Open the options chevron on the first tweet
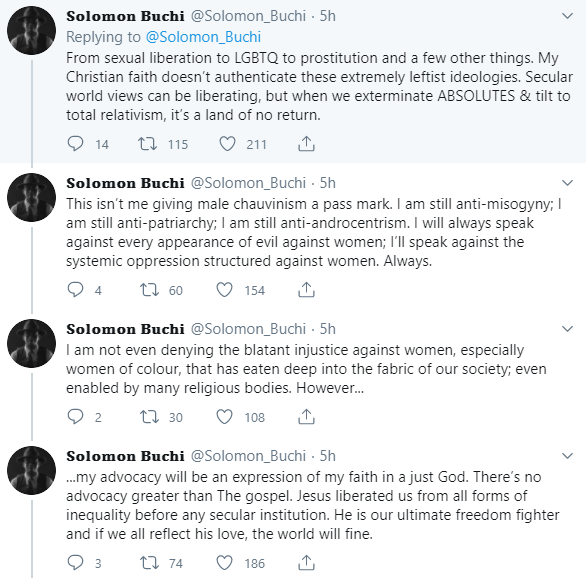The width and height of the screenshot is (586, 578). [567, 16]
